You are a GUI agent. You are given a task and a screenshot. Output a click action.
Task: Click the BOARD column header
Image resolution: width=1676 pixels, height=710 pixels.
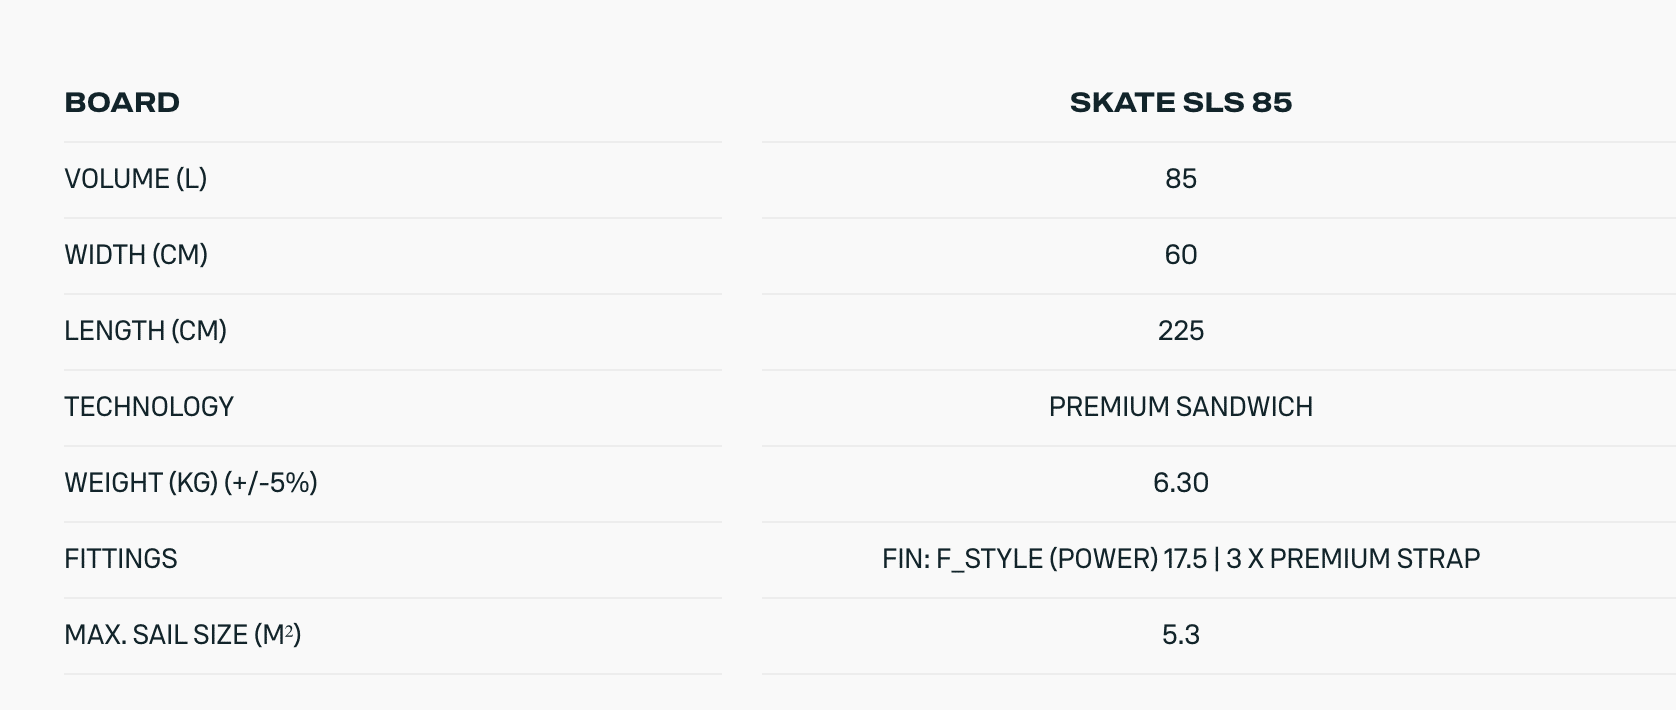tap(122, 102)
